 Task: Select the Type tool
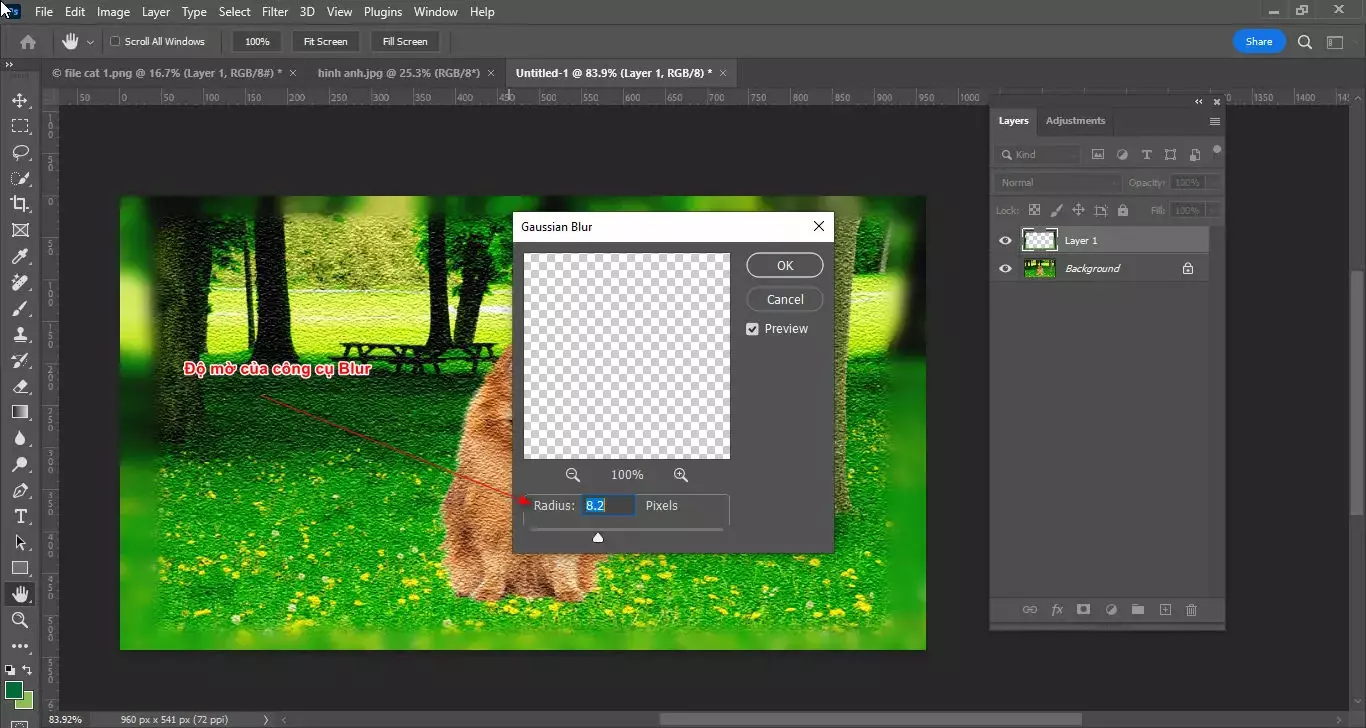(20, 517)
